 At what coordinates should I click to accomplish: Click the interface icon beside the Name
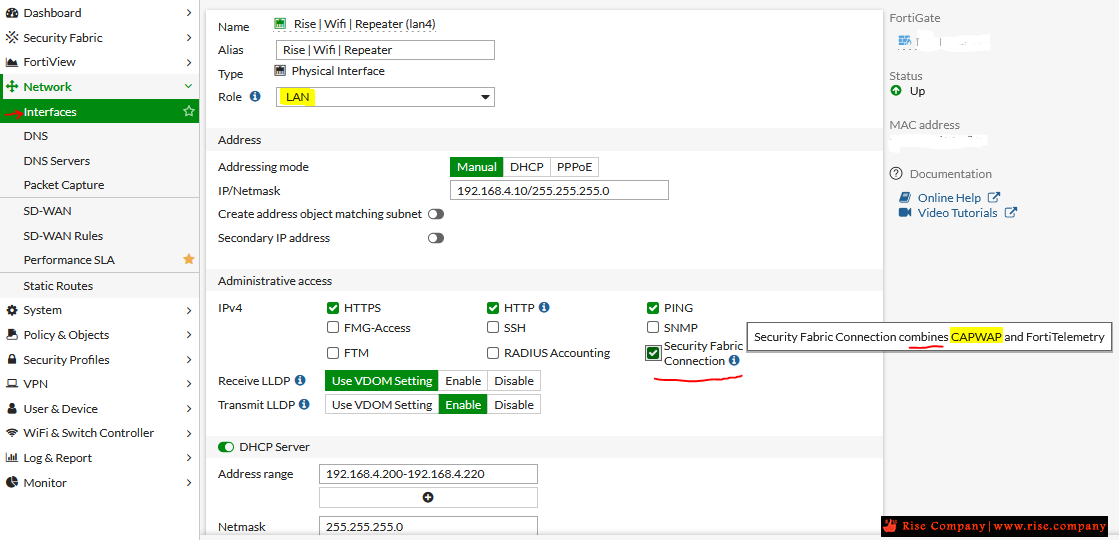pyautogui.click(x=280, y=24)
